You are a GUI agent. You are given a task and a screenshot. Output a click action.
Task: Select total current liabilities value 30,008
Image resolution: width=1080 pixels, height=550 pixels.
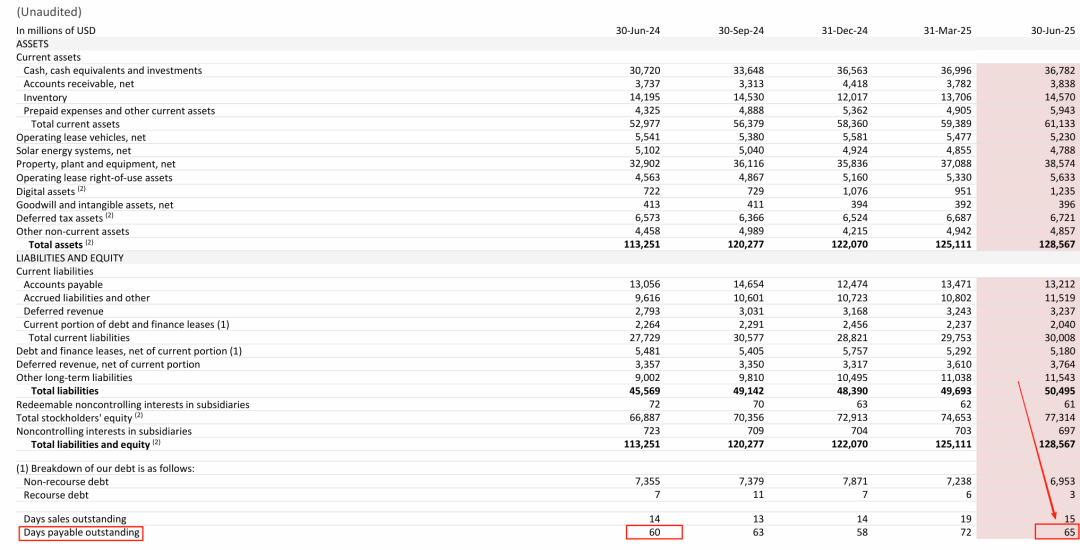tap(1059, 337)
